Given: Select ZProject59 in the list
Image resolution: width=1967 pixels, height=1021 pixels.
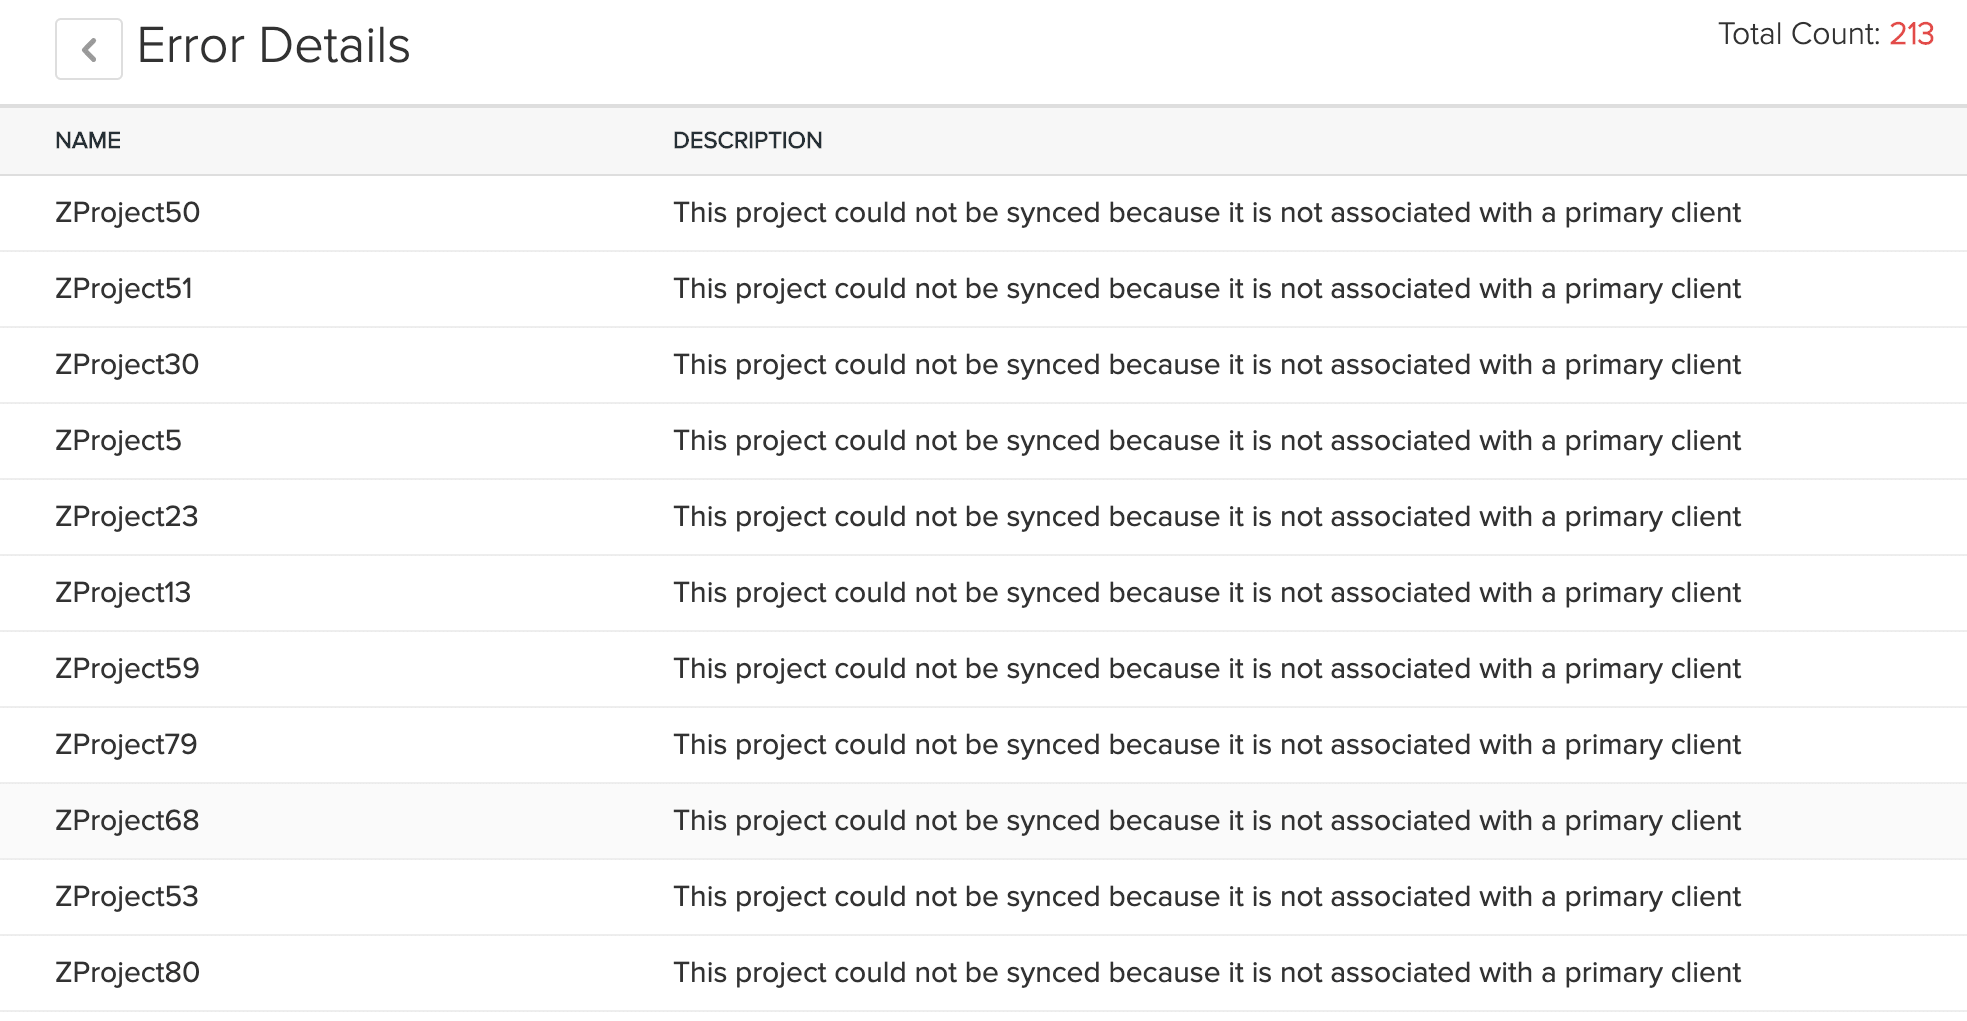Looking at the screenshot, I should [x=127, y=669].
